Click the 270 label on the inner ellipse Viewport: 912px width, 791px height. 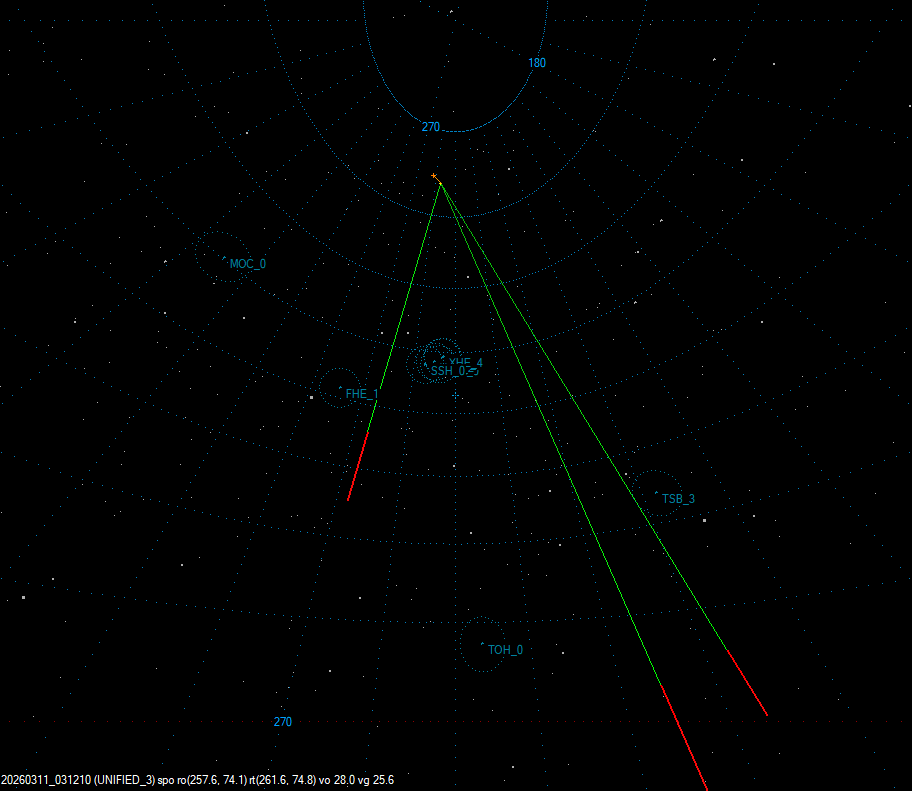pyautogui.click(x=430, y=127)
